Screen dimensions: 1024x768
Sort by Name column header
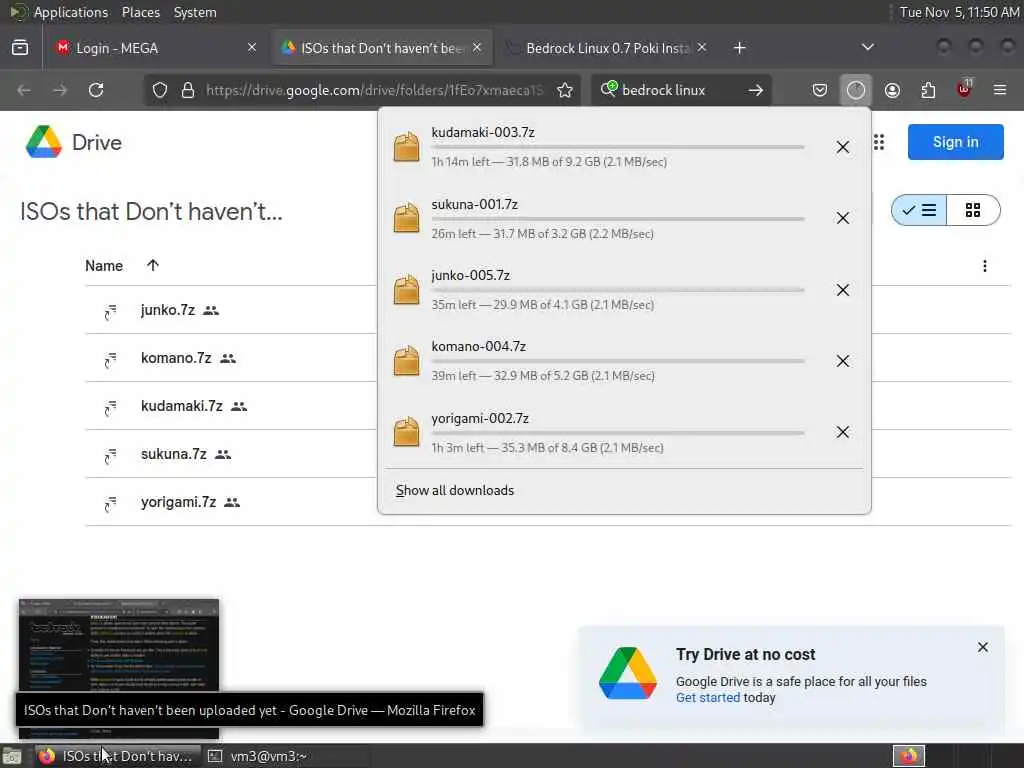pos(104,266)
